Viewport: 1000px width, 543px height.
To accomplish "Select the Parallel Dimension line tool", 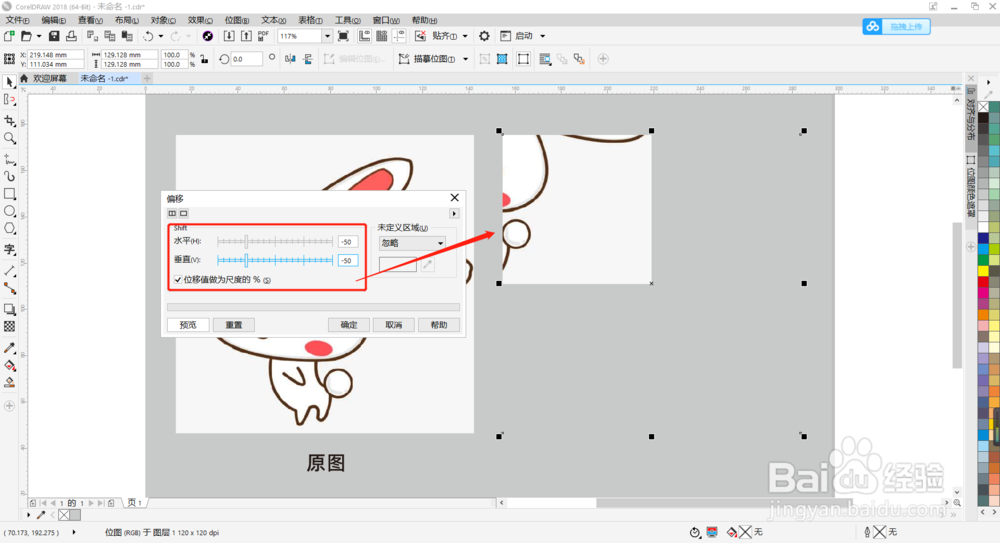I will 10,271.
